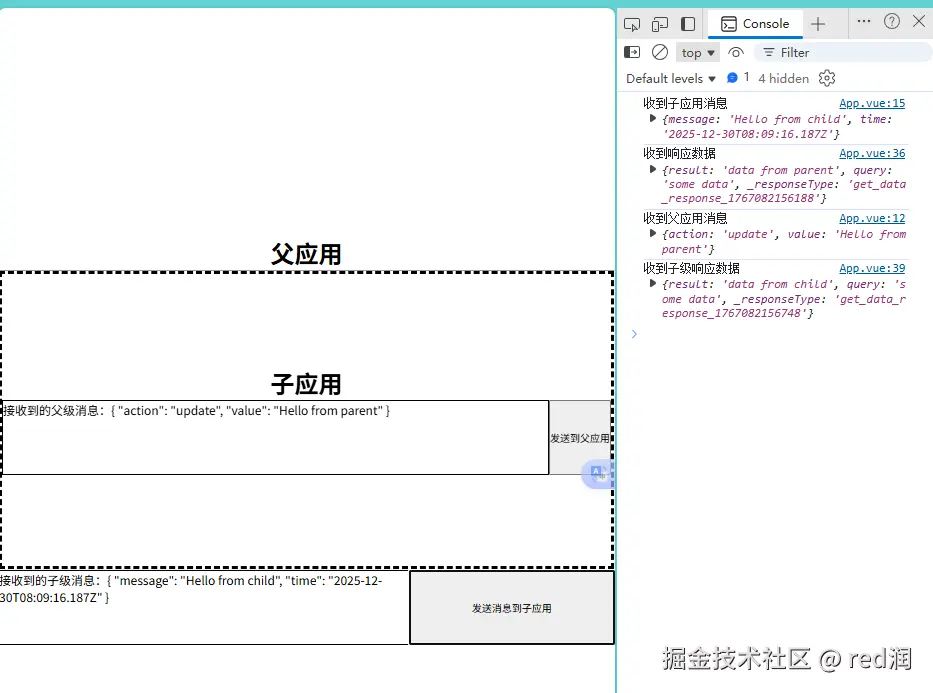Show the console sidebar

point(632,52)
